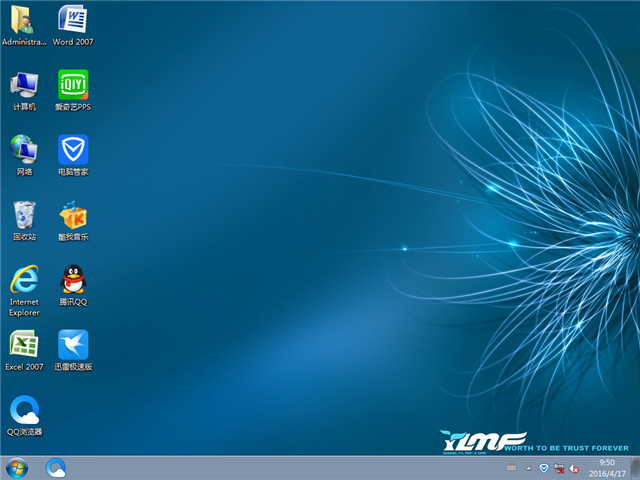Launch QQ Browser from the taskbar
The height and width of the screenshot is (480, 640).
[56, 467]
